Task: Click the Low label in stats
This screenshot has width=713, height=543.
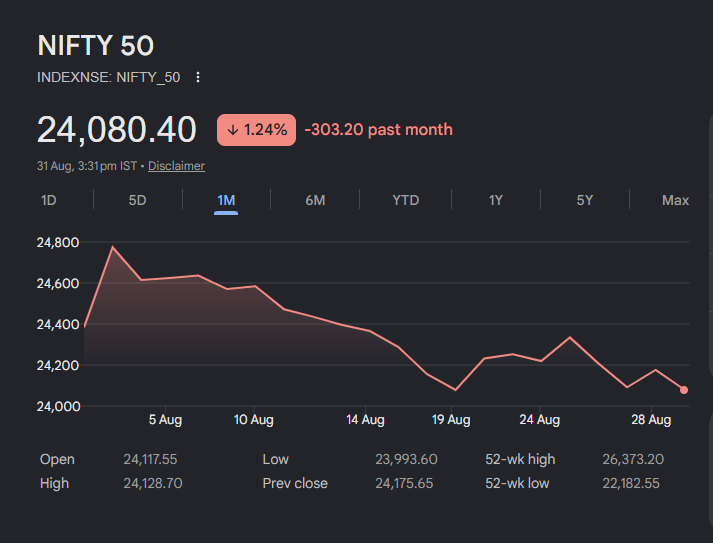Action: pyautogui.click(x=276, y=459)
